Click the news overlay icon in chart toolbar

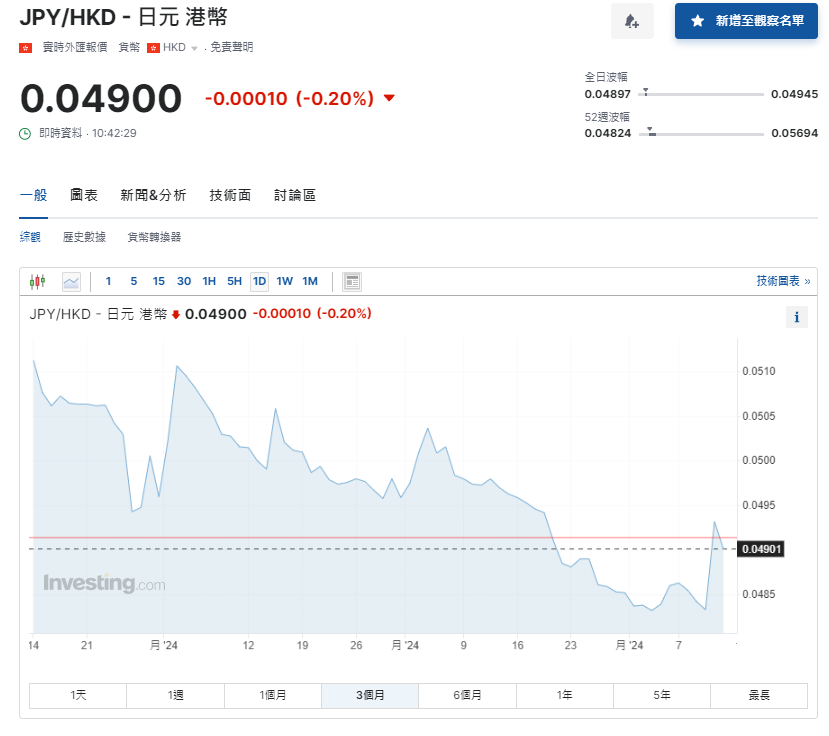[352, 281]
